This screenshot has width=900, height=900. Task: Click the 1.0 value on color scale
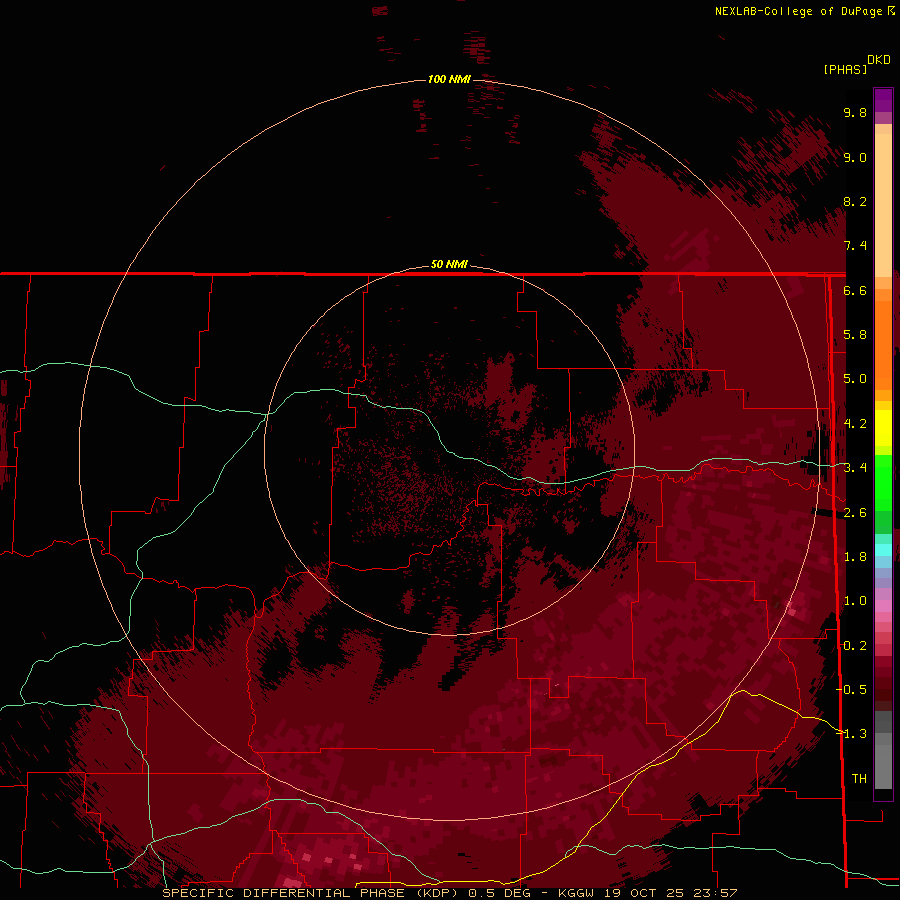click(855, 601)
